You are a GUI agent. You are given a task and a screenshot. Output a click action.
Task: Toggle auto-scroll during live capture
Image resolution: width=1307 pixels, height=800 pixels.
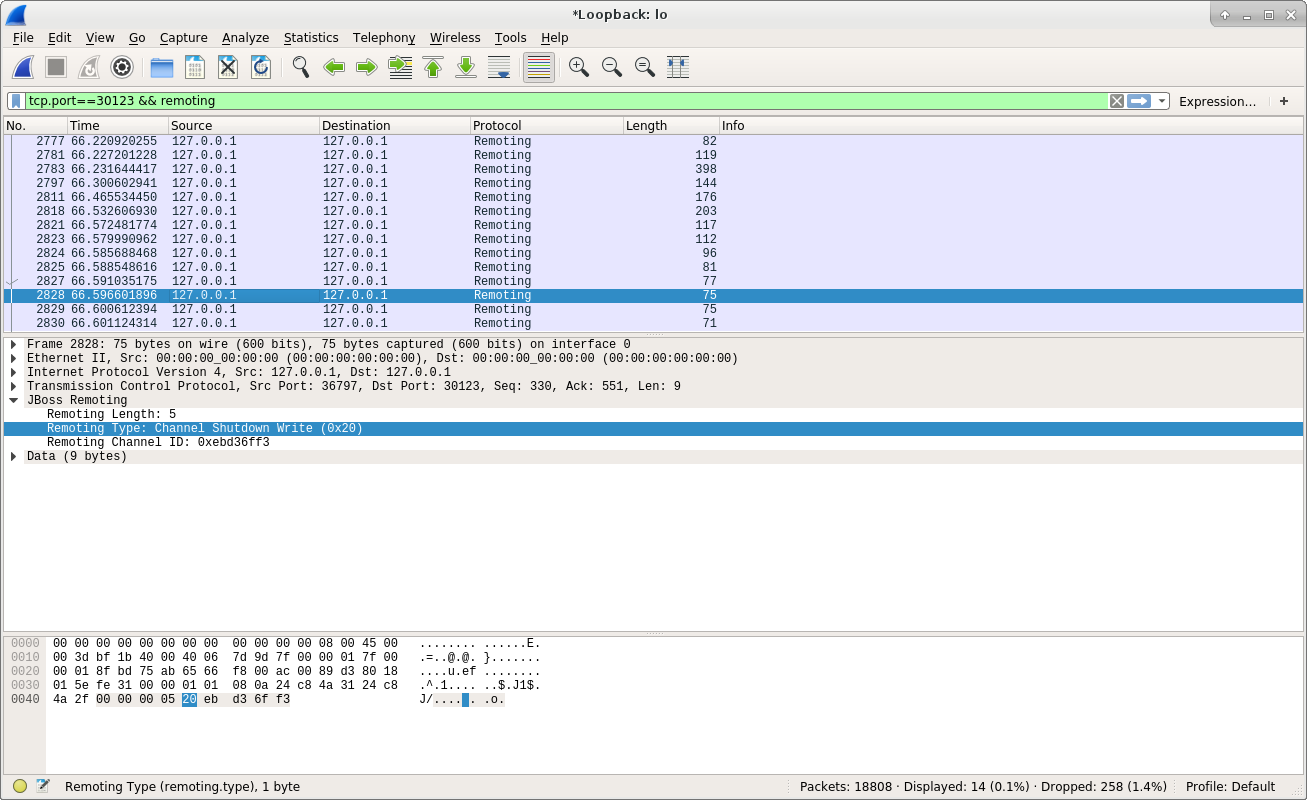coord(499,67)
